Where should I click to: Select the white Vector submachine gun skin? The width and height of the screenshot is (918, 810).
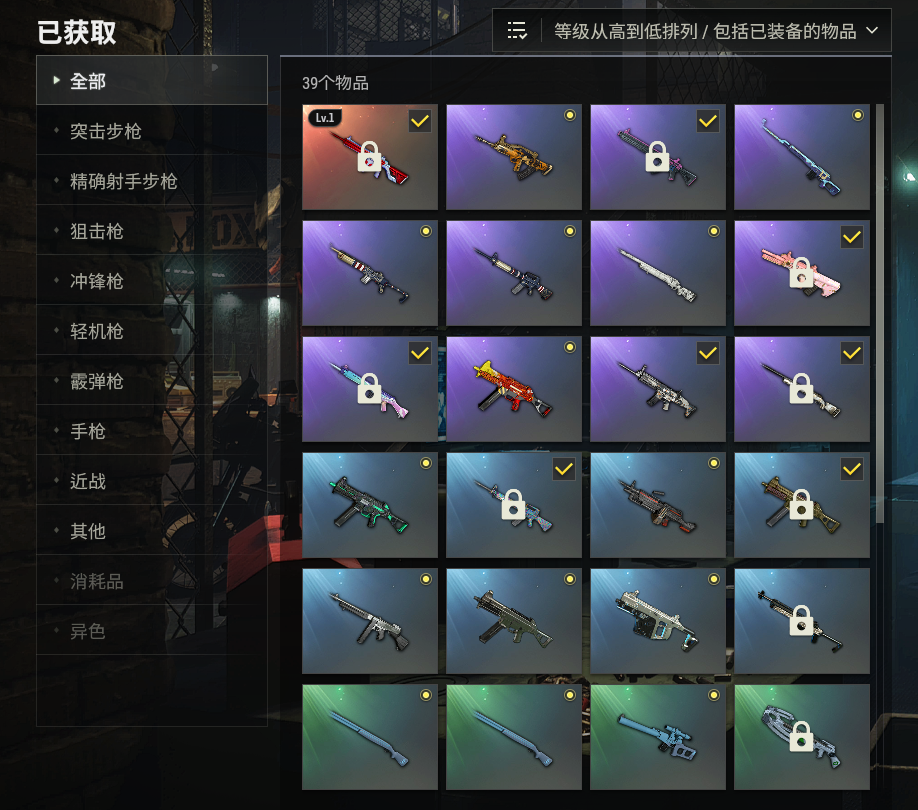click(x=658, y=620)
